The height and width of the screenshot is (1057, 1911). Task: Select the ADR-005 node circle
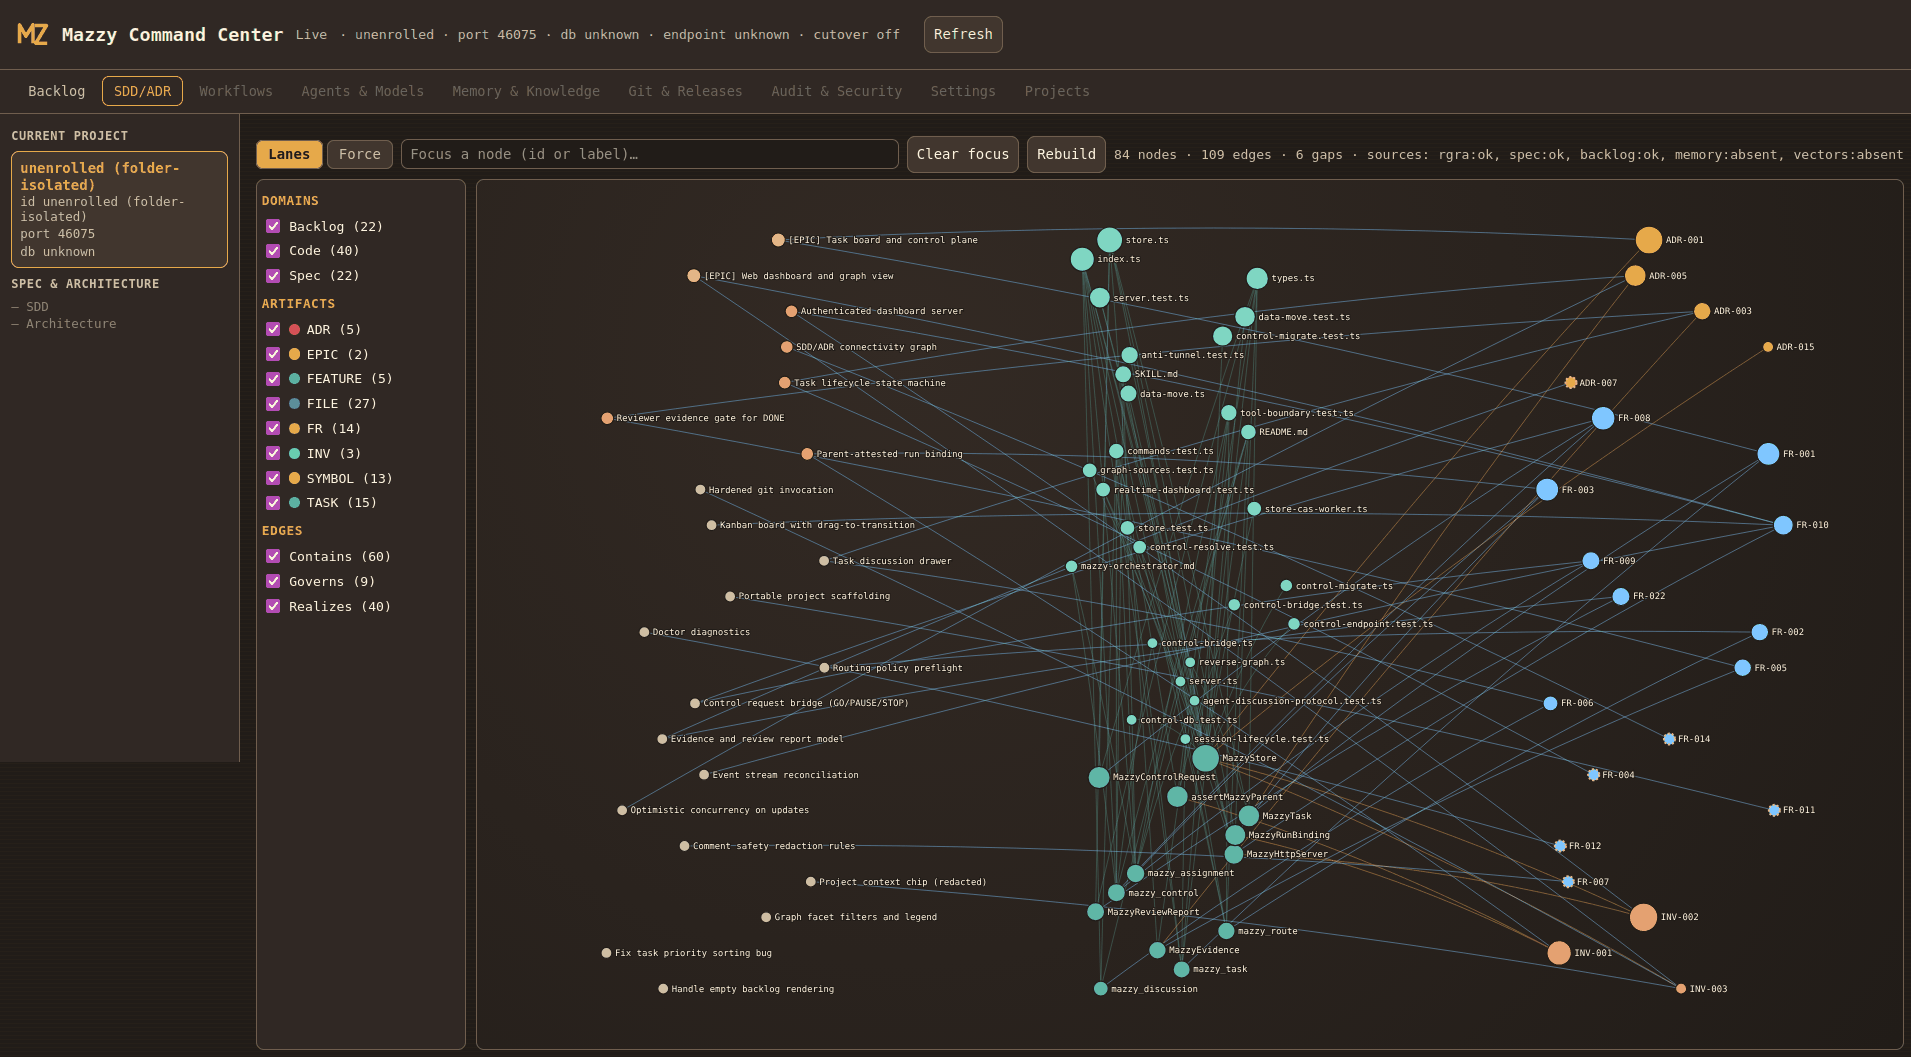(1635, 276)
